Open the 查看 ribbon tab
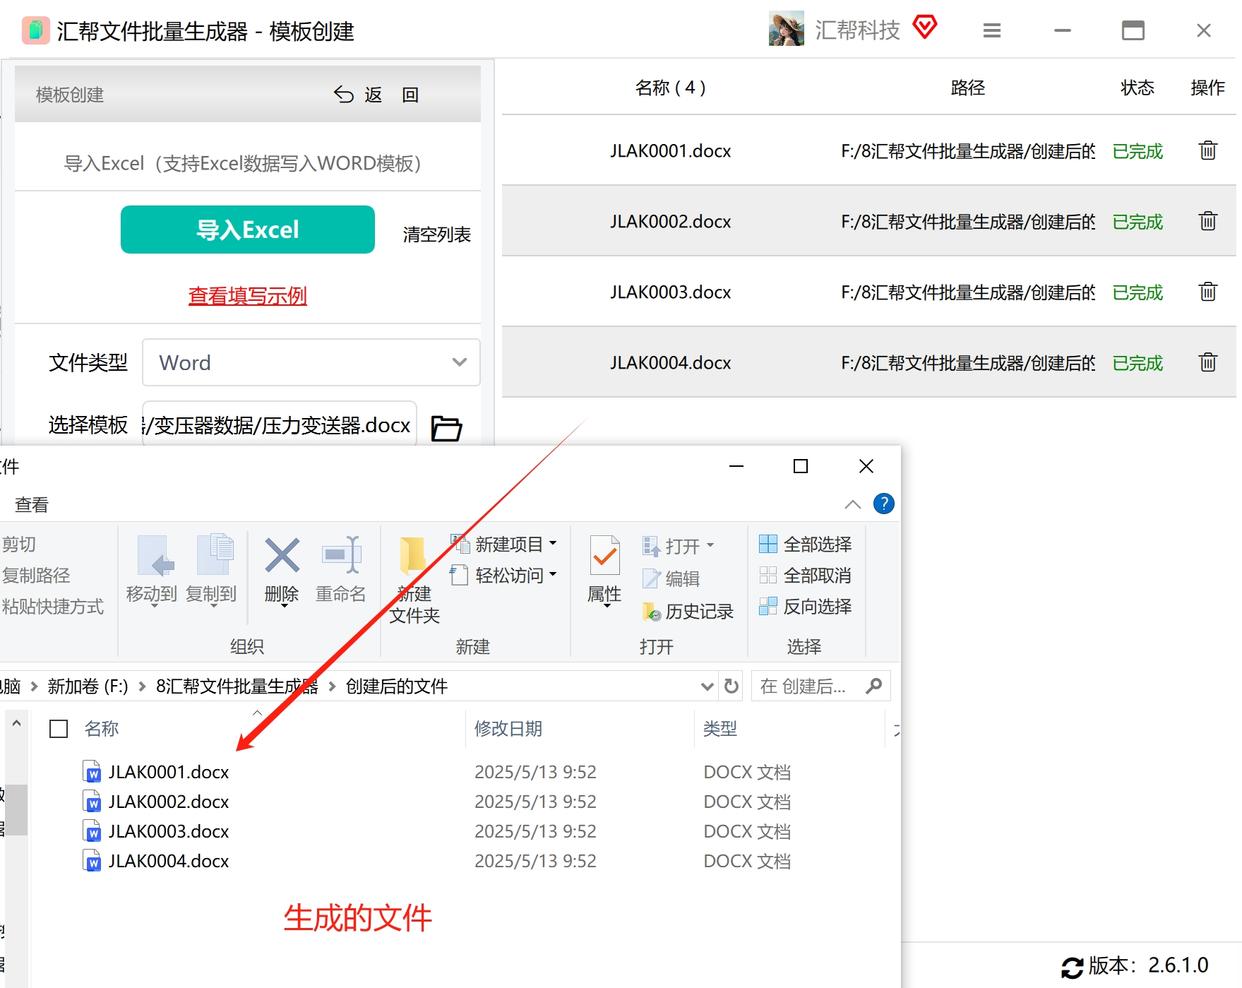1242x988 pixels. [32, 505]
